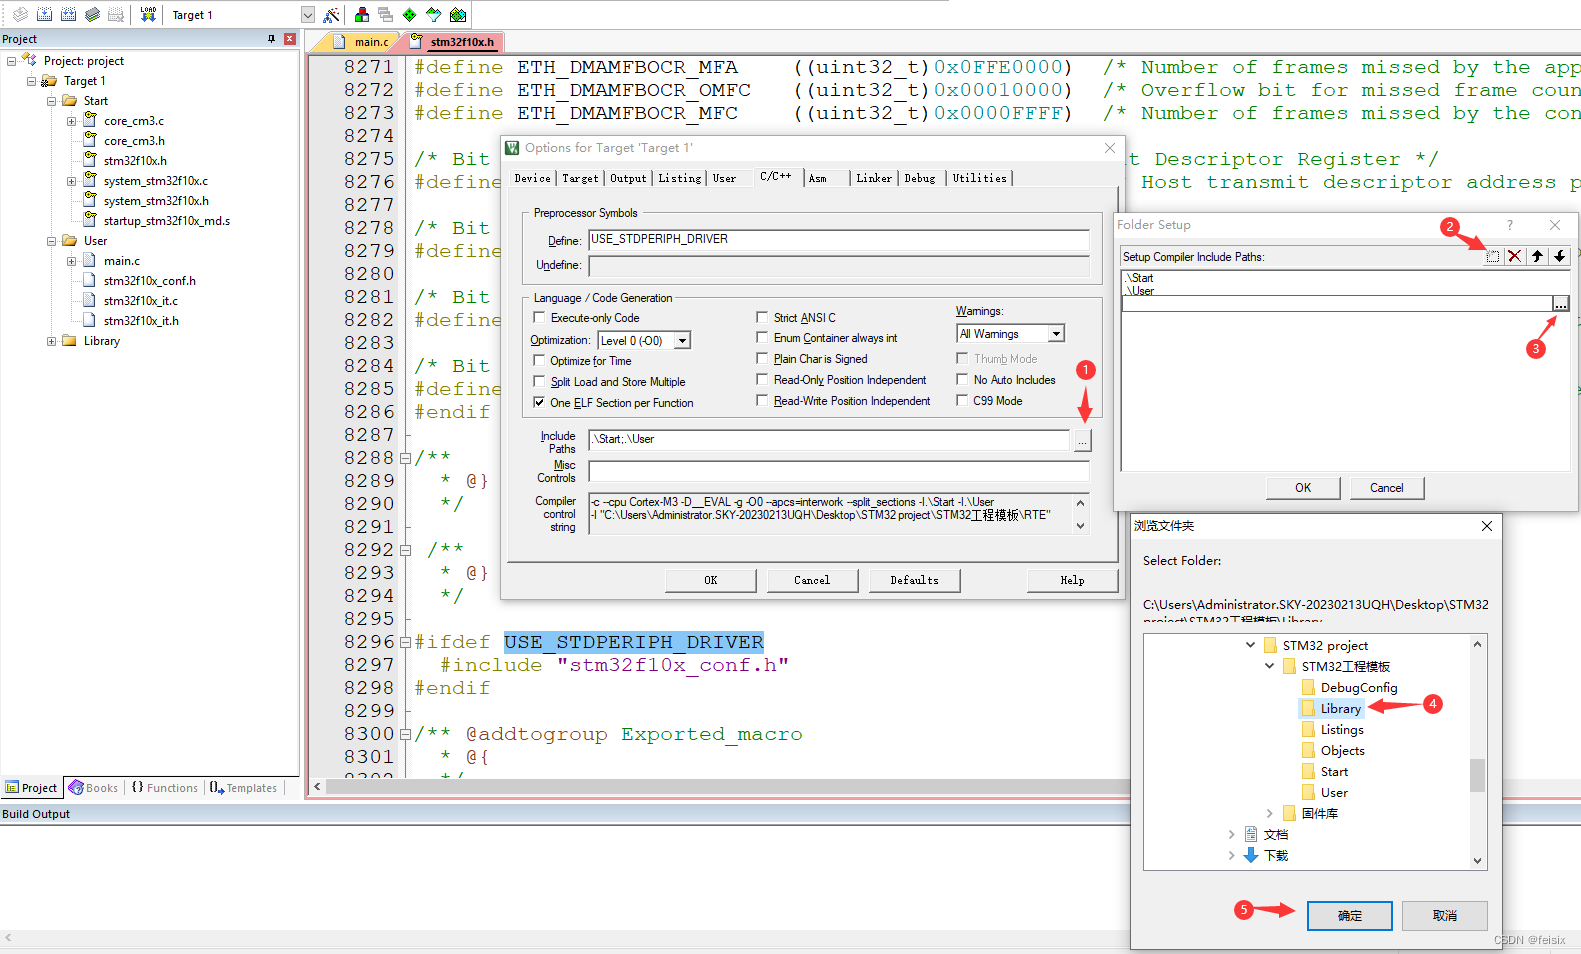Click the Stop build toolbar icon

pyautogui.click(x=116, y=14)
